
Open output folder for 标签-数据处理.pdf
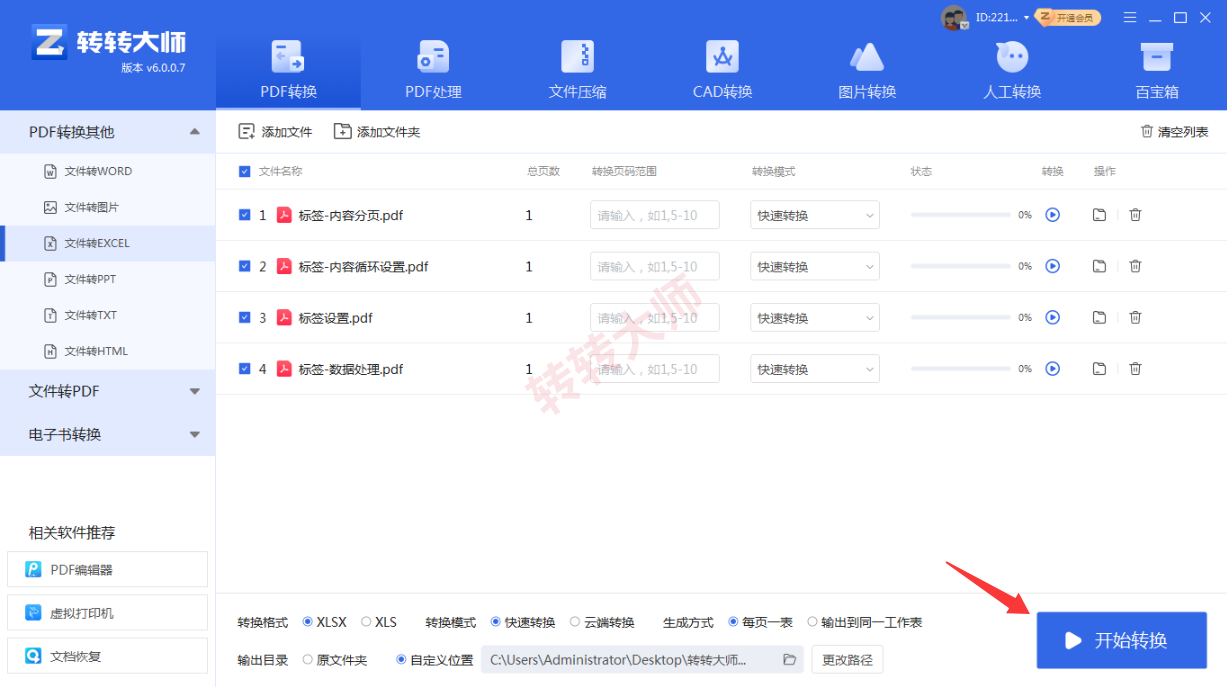[1099, 368]
